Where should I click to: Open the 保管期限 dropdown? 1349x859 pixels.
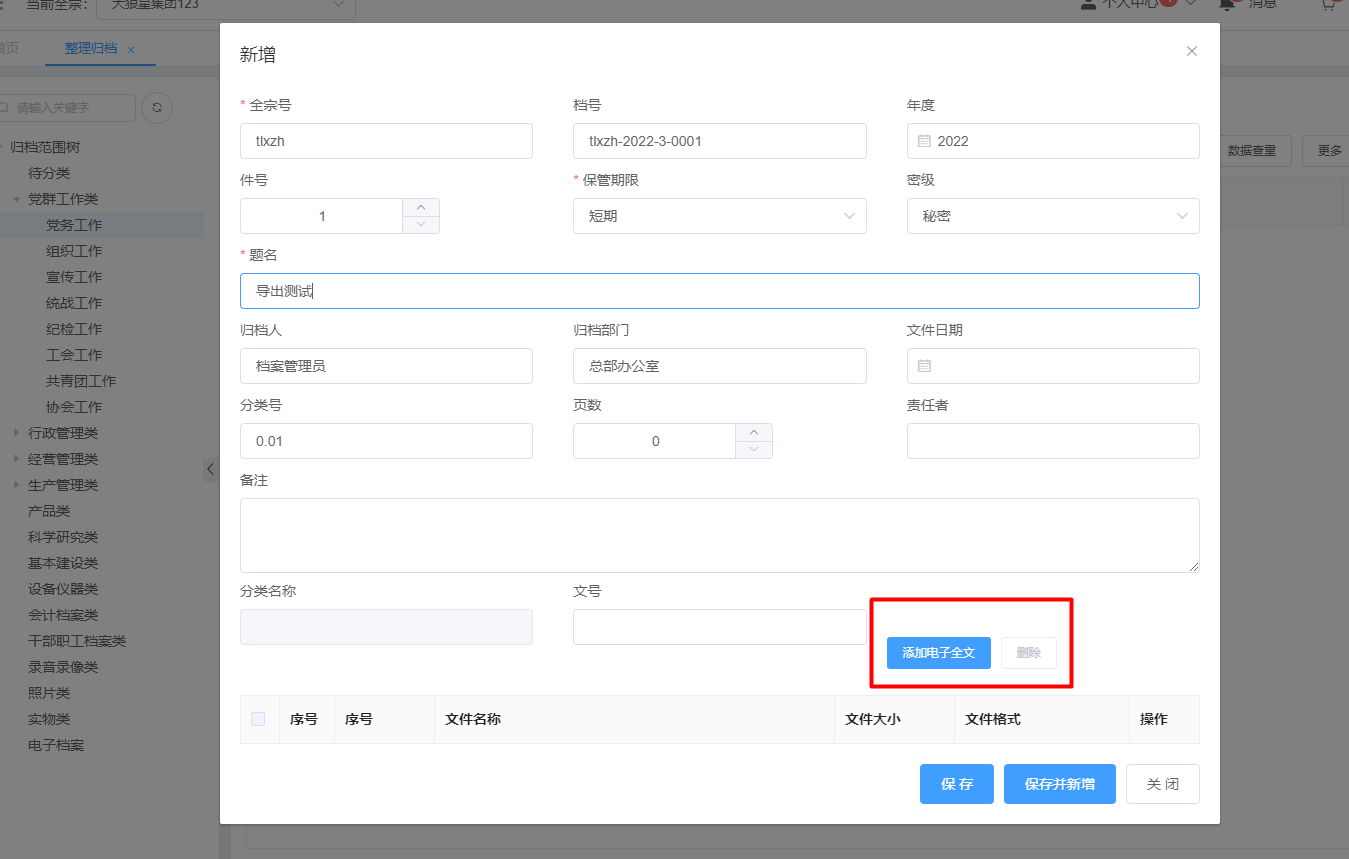720,216
